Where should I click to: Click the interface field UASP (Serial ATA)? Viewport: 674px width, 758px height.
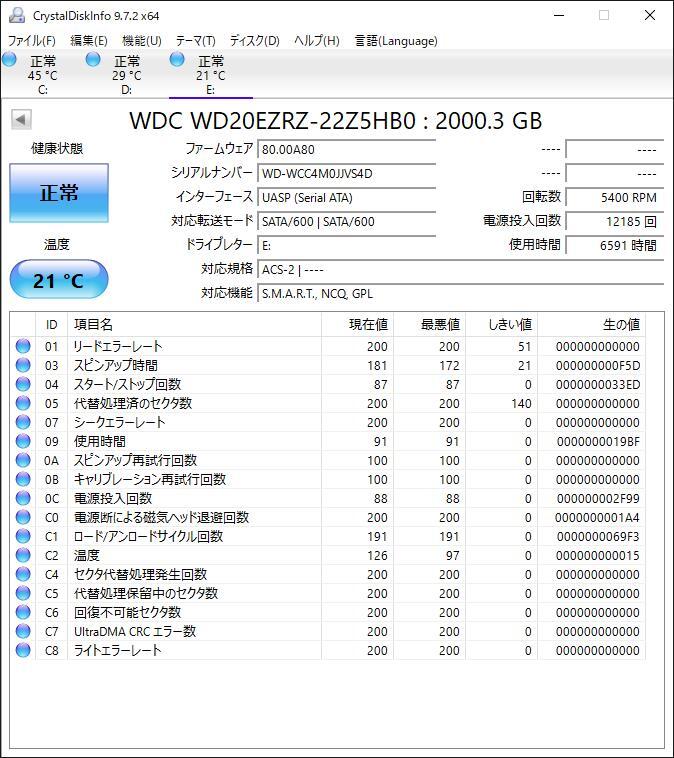[347, 198]
